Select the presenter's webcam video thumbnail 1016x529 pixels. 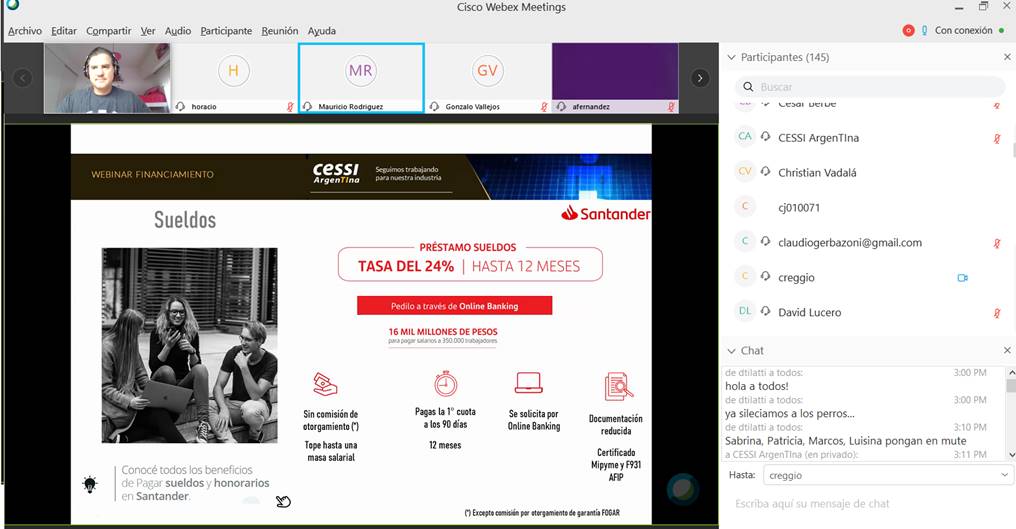tap(107, 78)
